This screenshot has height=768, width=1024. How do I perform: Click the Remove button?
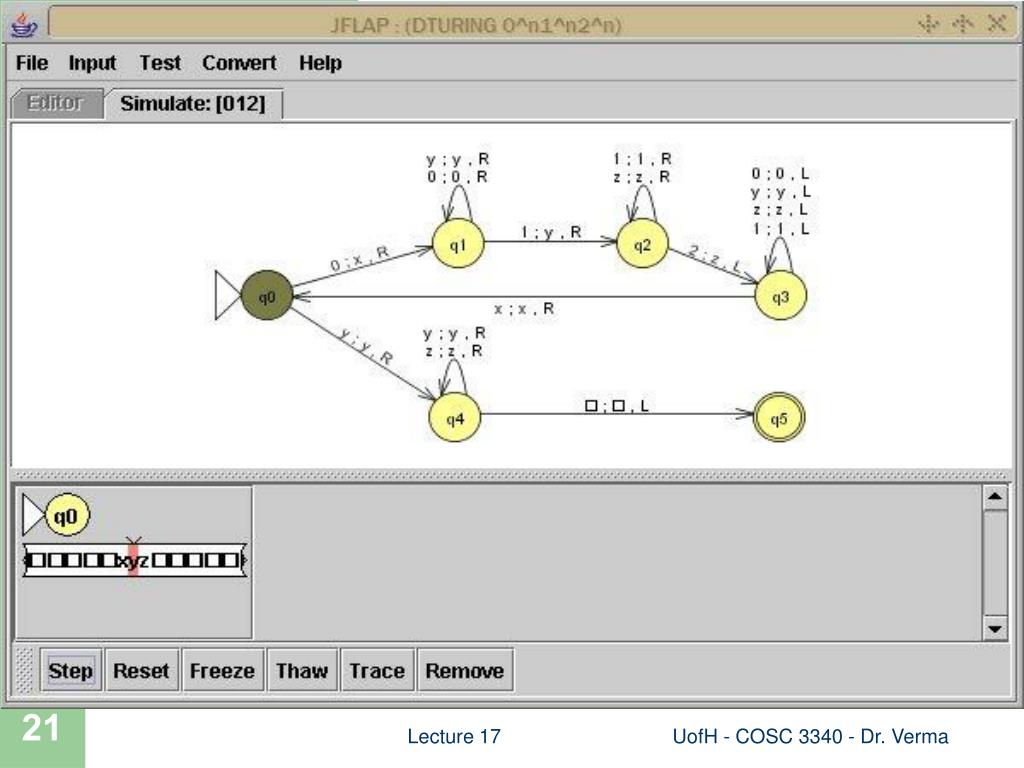point(464,670)
